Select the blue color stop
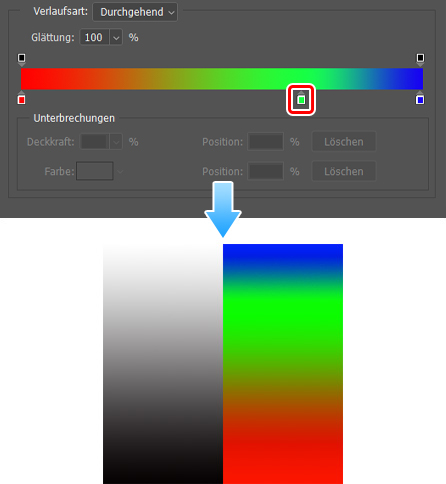Image resolution: width=446 pixels, height=484 pixels. 420,98
